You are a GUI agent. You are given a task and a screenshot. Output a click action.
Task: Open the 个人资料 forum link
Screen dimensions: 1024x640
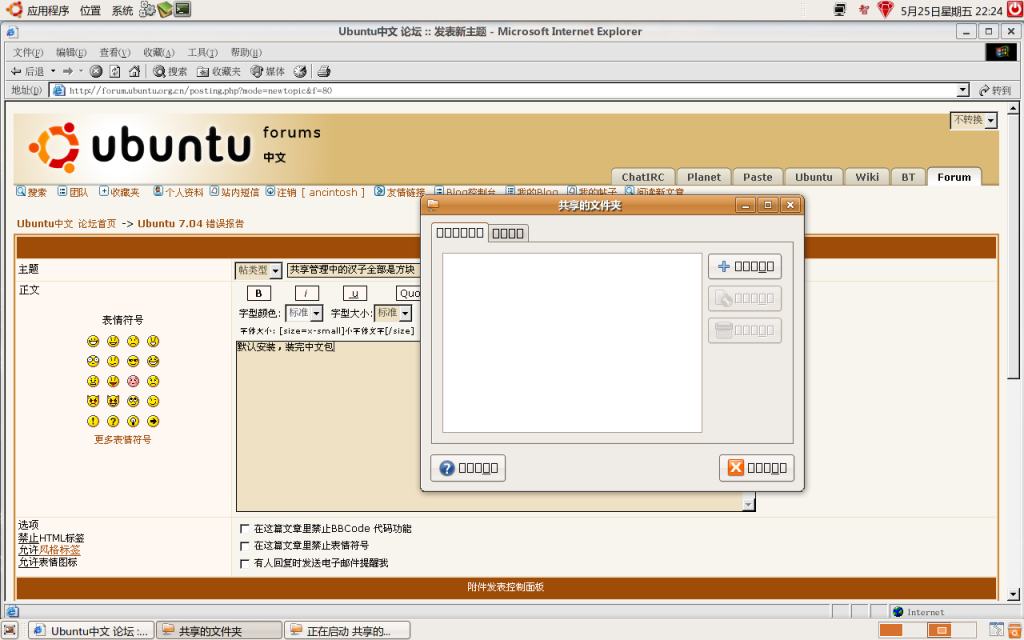(178, 192)
